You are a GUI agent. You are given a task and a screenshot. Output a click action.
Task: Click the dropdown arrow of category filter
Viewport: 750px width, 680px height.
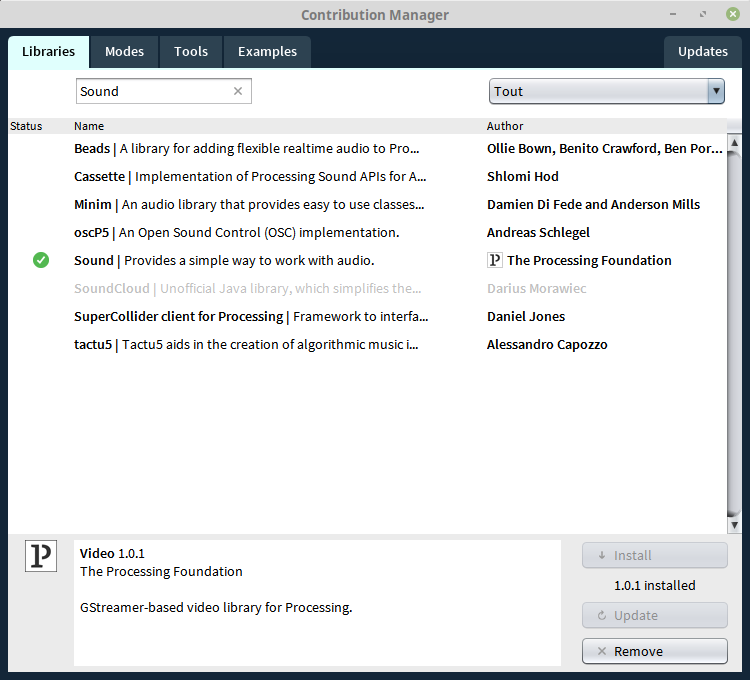[715, 91]
